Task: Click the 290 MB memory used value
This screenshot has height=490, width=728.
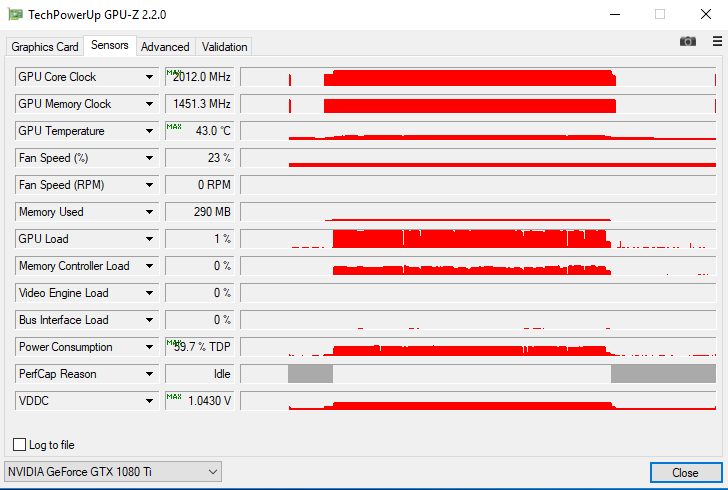Action: (200, 212)
